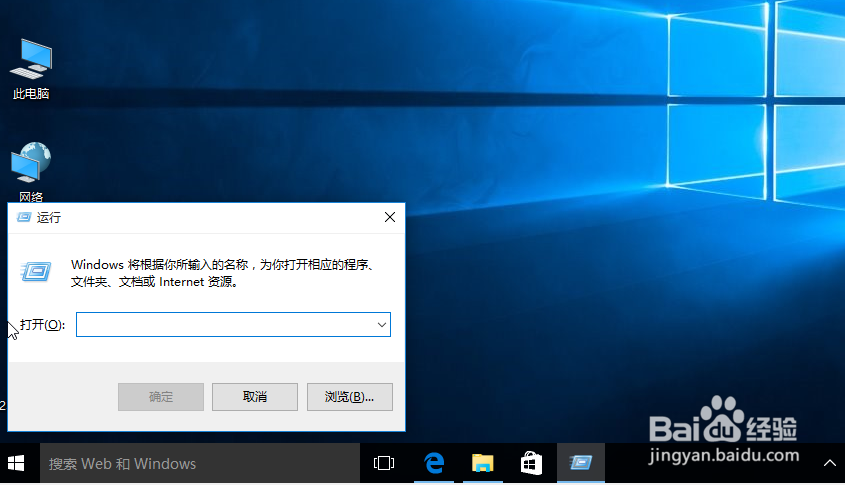
Task: Click the 确定 button
Action: tap(161, 397)
